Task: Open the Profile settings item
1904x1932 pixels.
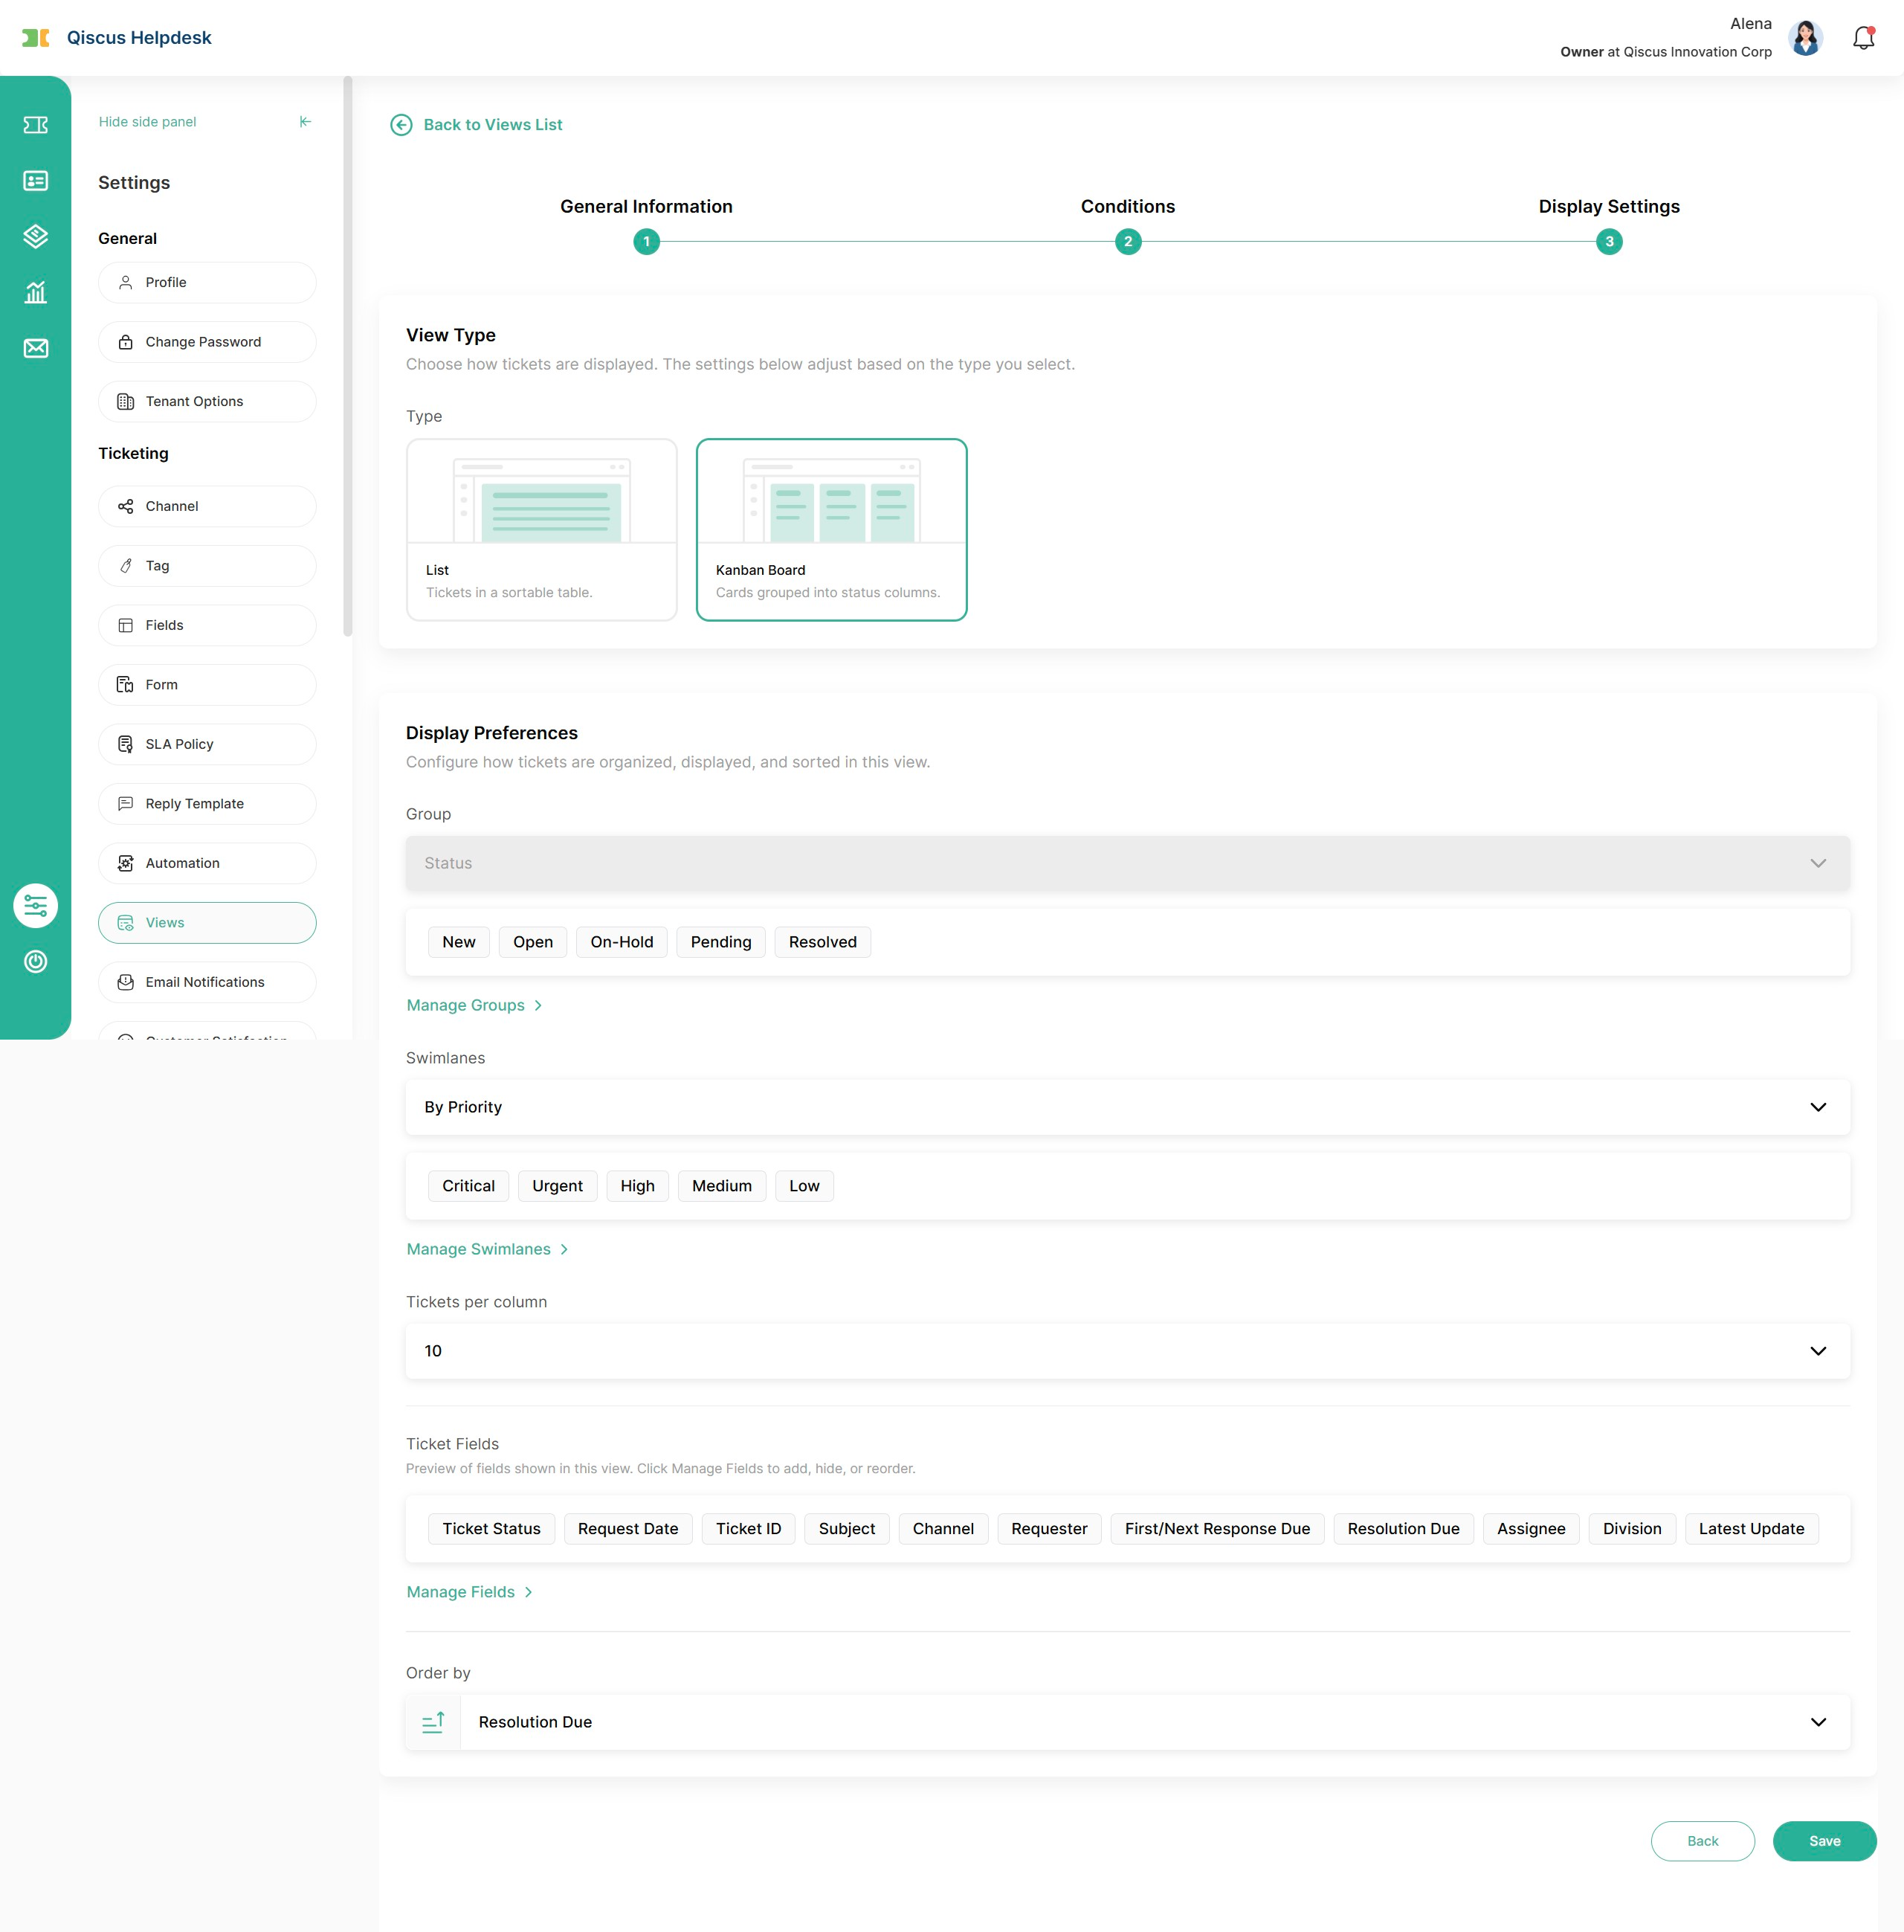Action: pyautogui.click(x=207, y=283)
